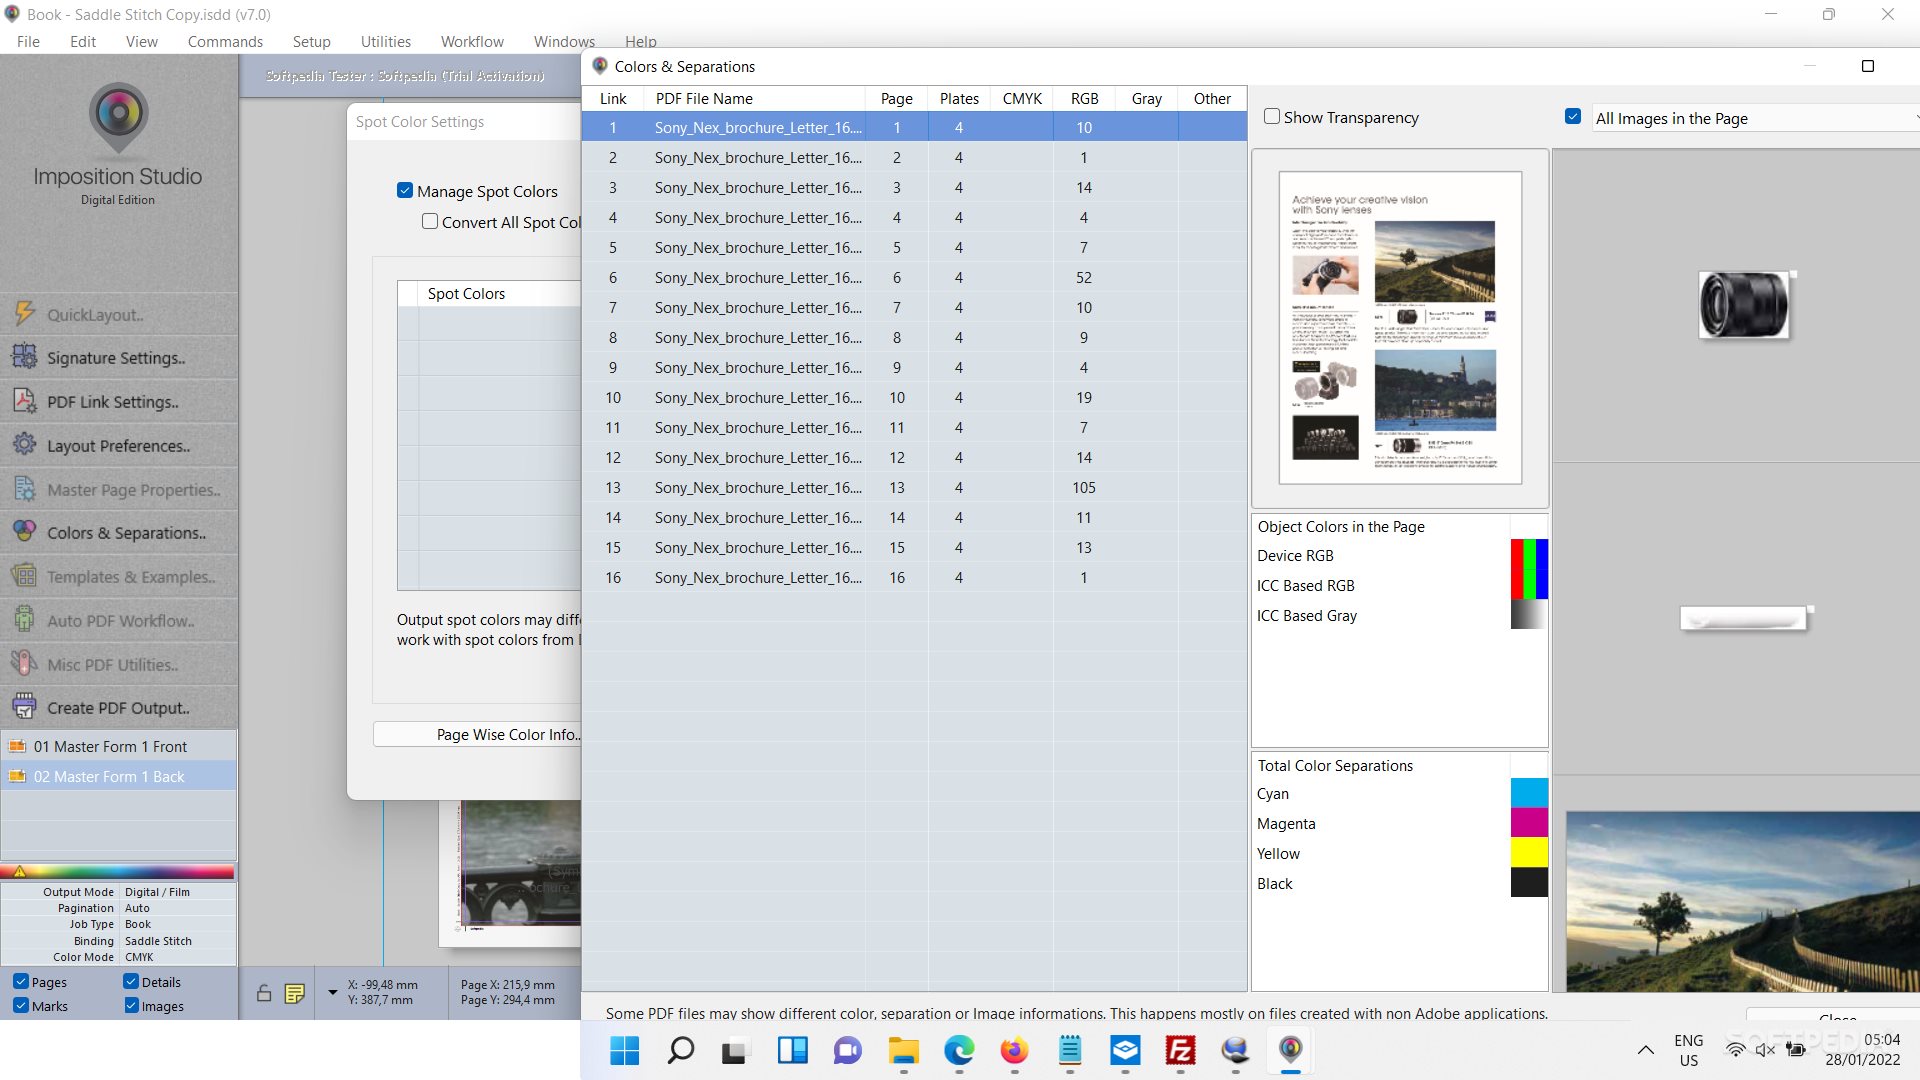
Task: Uncheck the All Images in the Page checkbox
Action: tap(1573, 117)
